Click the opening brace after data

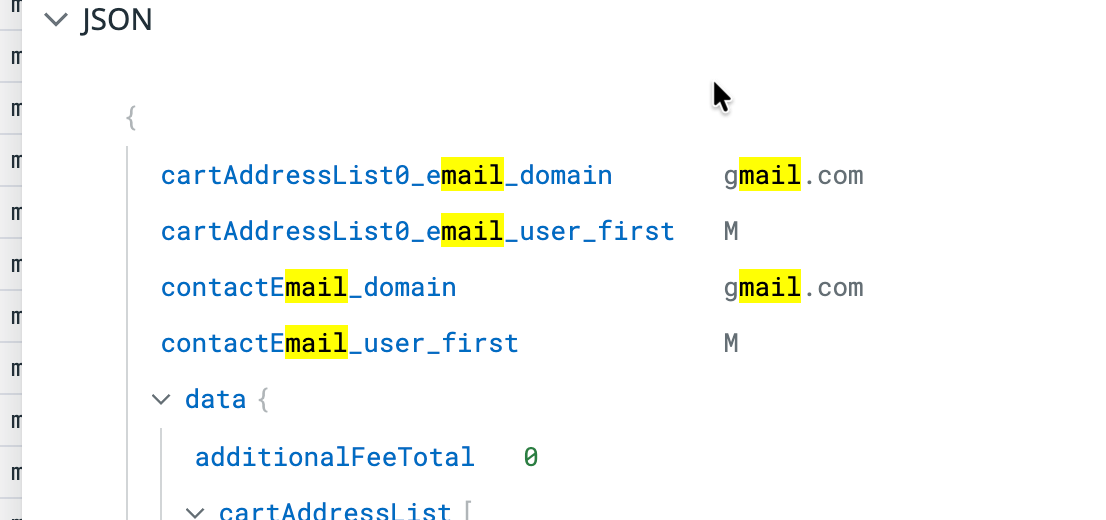[264, 400]
